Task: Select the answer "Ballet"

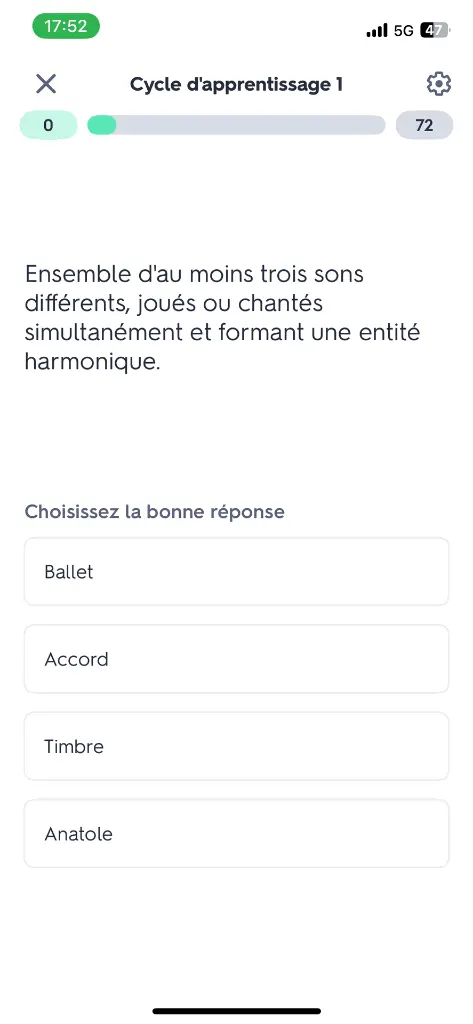Action: click(x=236, y=571)
